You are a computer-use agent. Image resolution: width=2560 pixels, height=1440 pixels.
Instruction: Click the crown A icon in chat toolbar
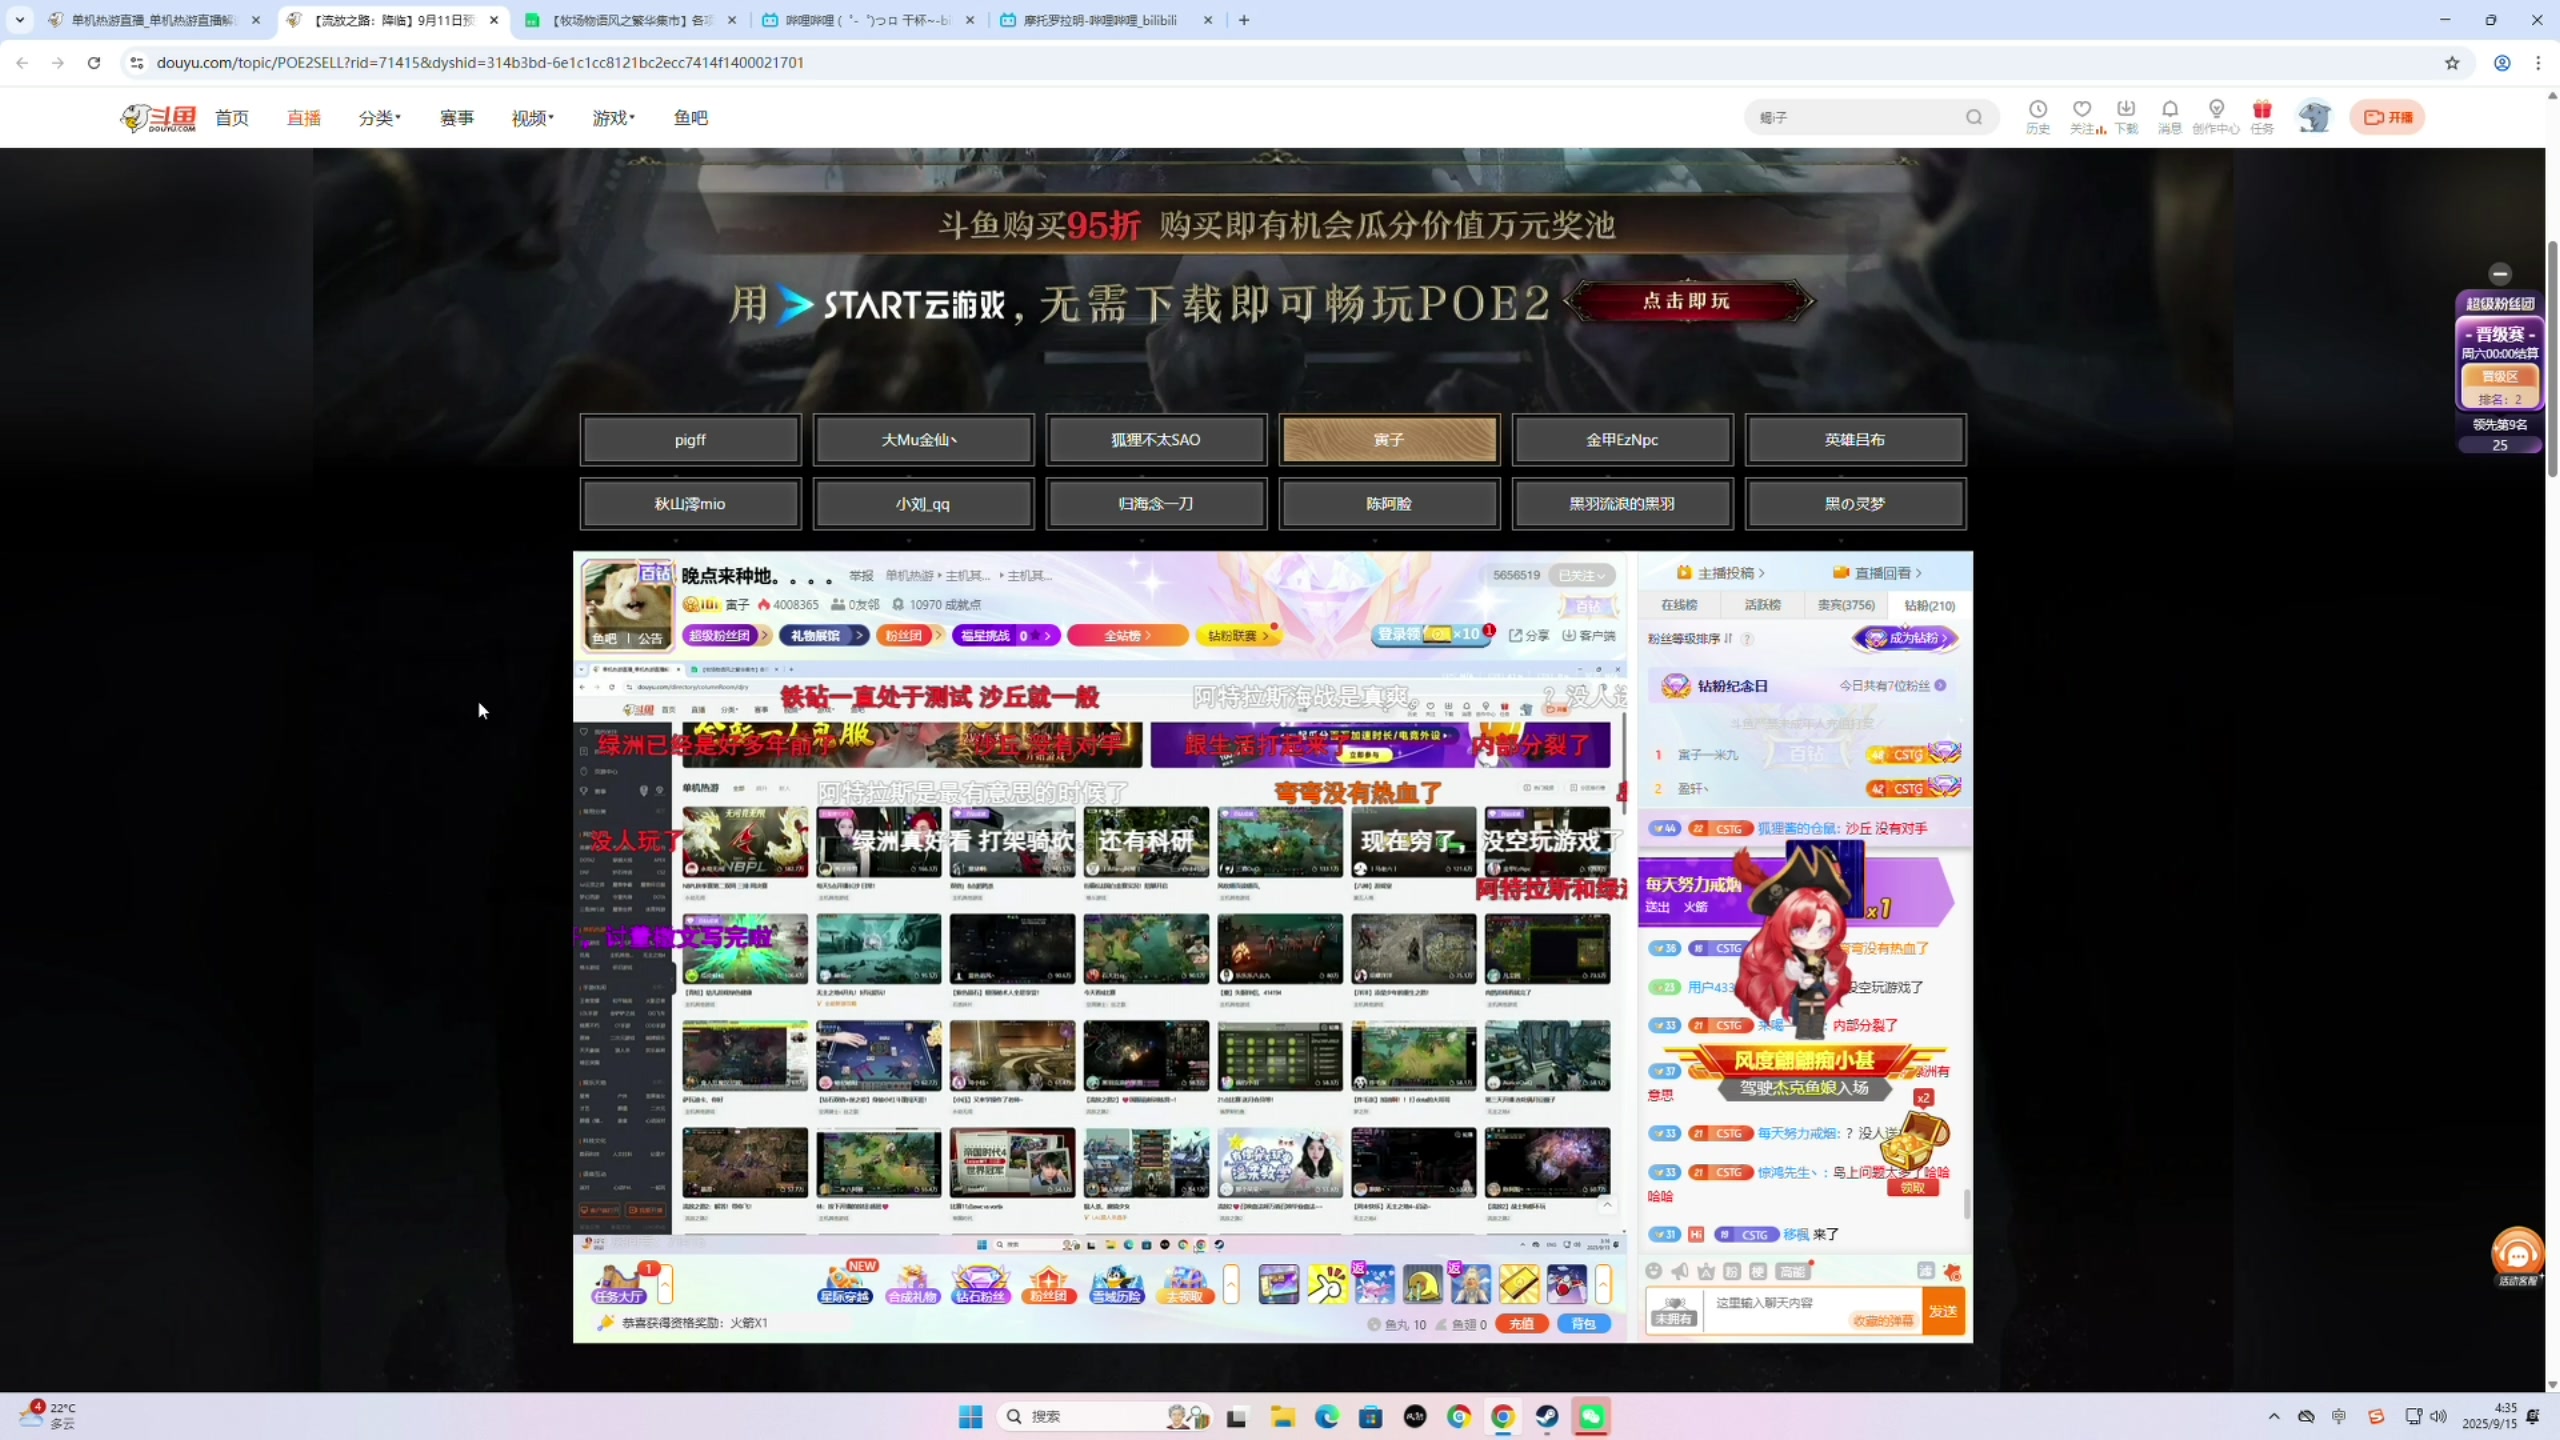click(1706, 1271)
